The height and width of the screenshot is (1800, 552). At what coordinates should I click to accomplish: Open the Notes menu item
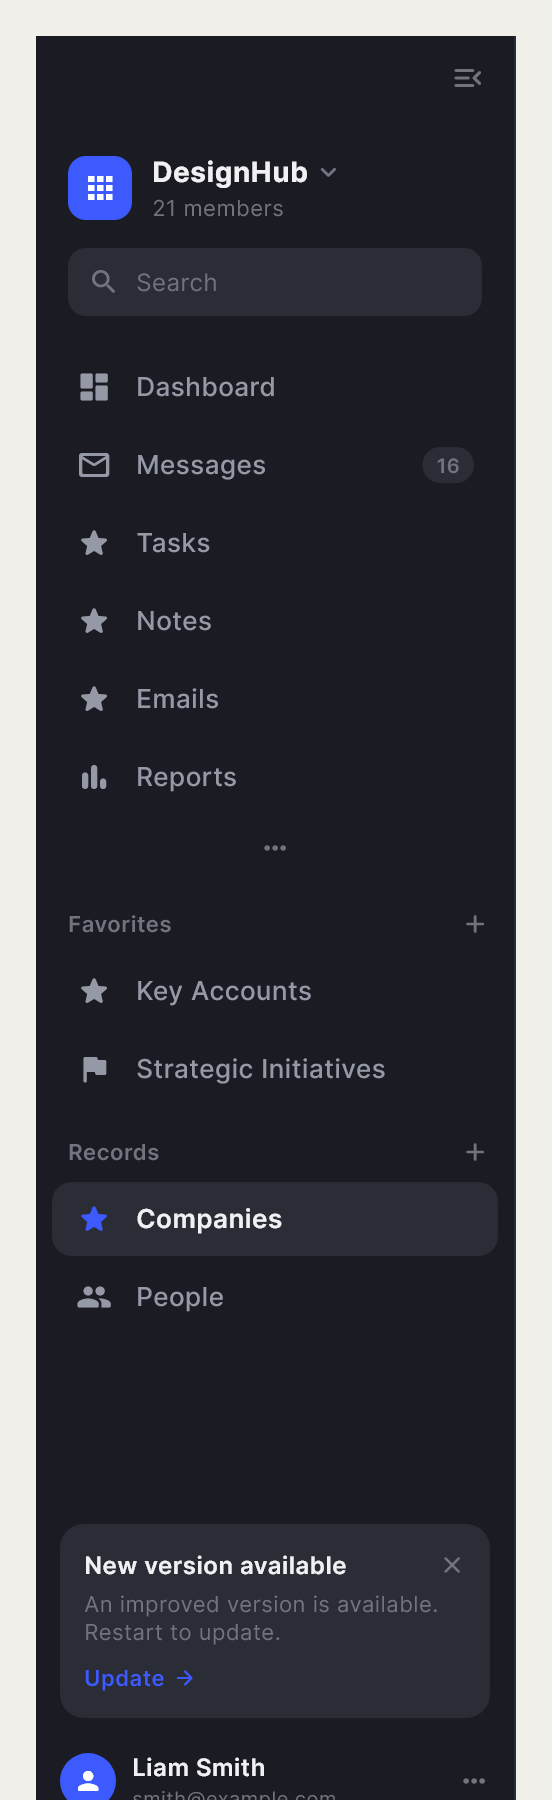pyautogui.click(x=275, y=621)
